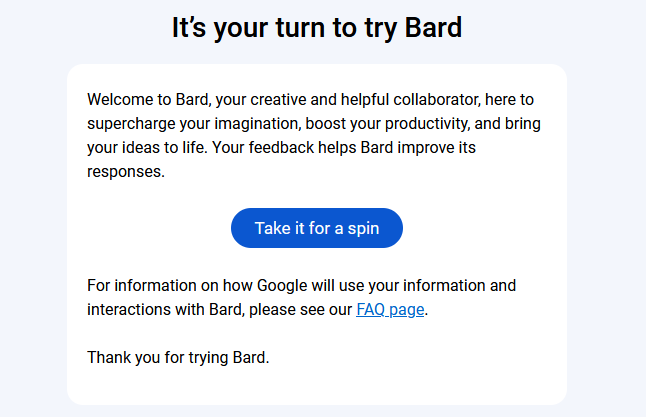Click the "It's your turn to try Bard" heading
646x417 pixels.
click(x=316, y=28)
